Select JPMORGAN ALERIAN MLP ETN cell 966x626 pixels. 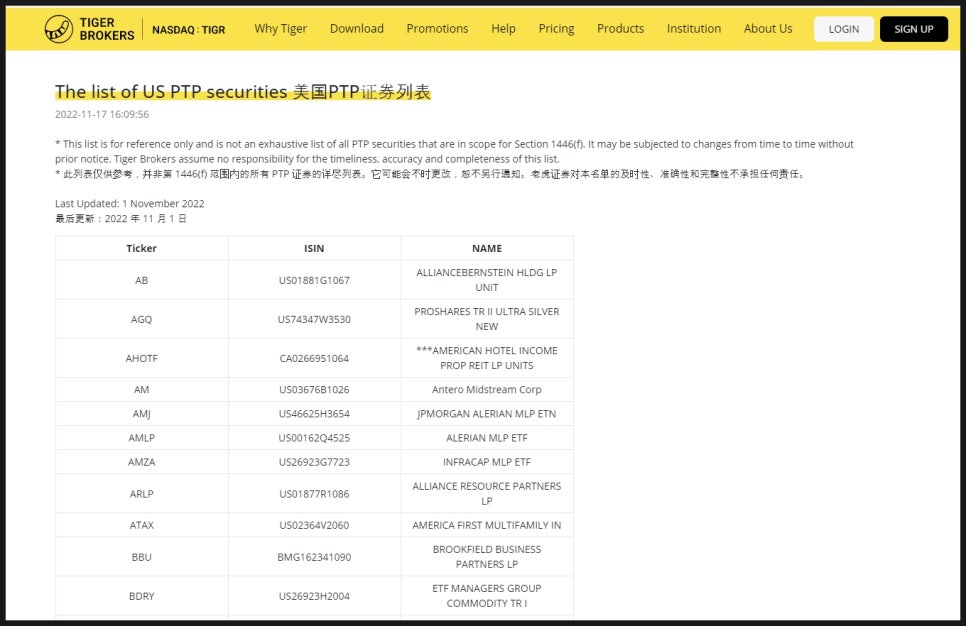(487, 413)
